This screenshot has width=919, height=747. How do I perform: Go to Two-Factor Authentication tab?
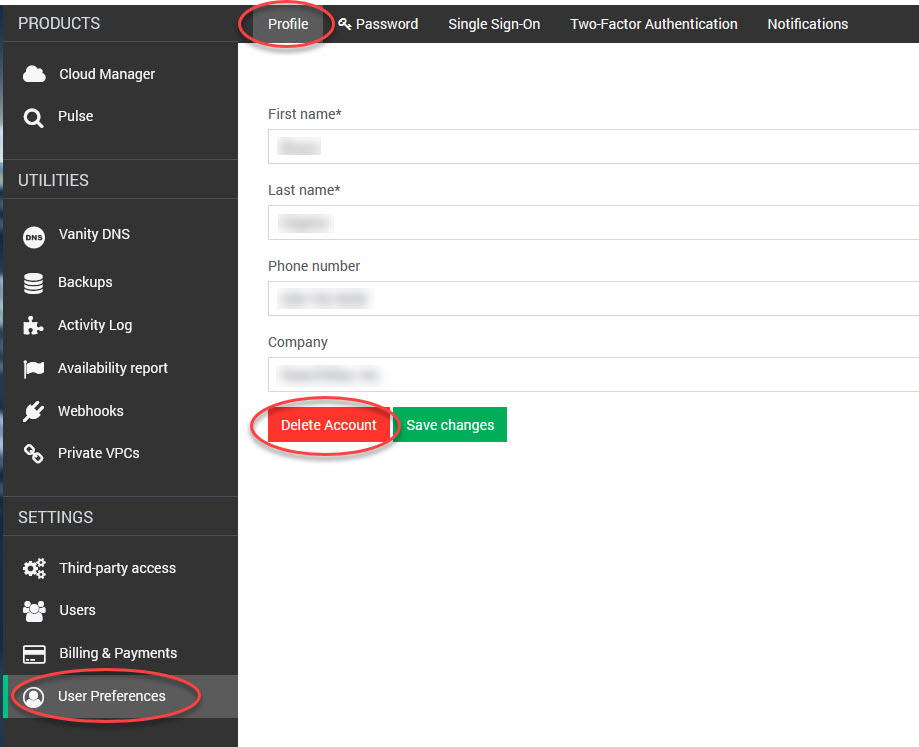pos(653,24)
